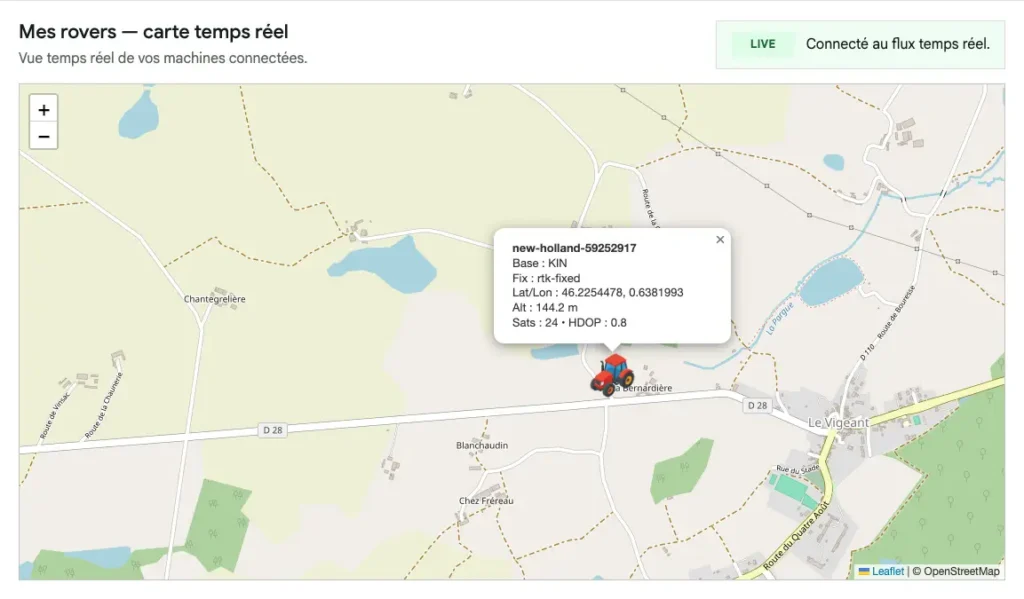Click the Ukrainian flag icon beside Leaflet
The height and width of the screenshot is (599, 1024).
click(864, 571)
